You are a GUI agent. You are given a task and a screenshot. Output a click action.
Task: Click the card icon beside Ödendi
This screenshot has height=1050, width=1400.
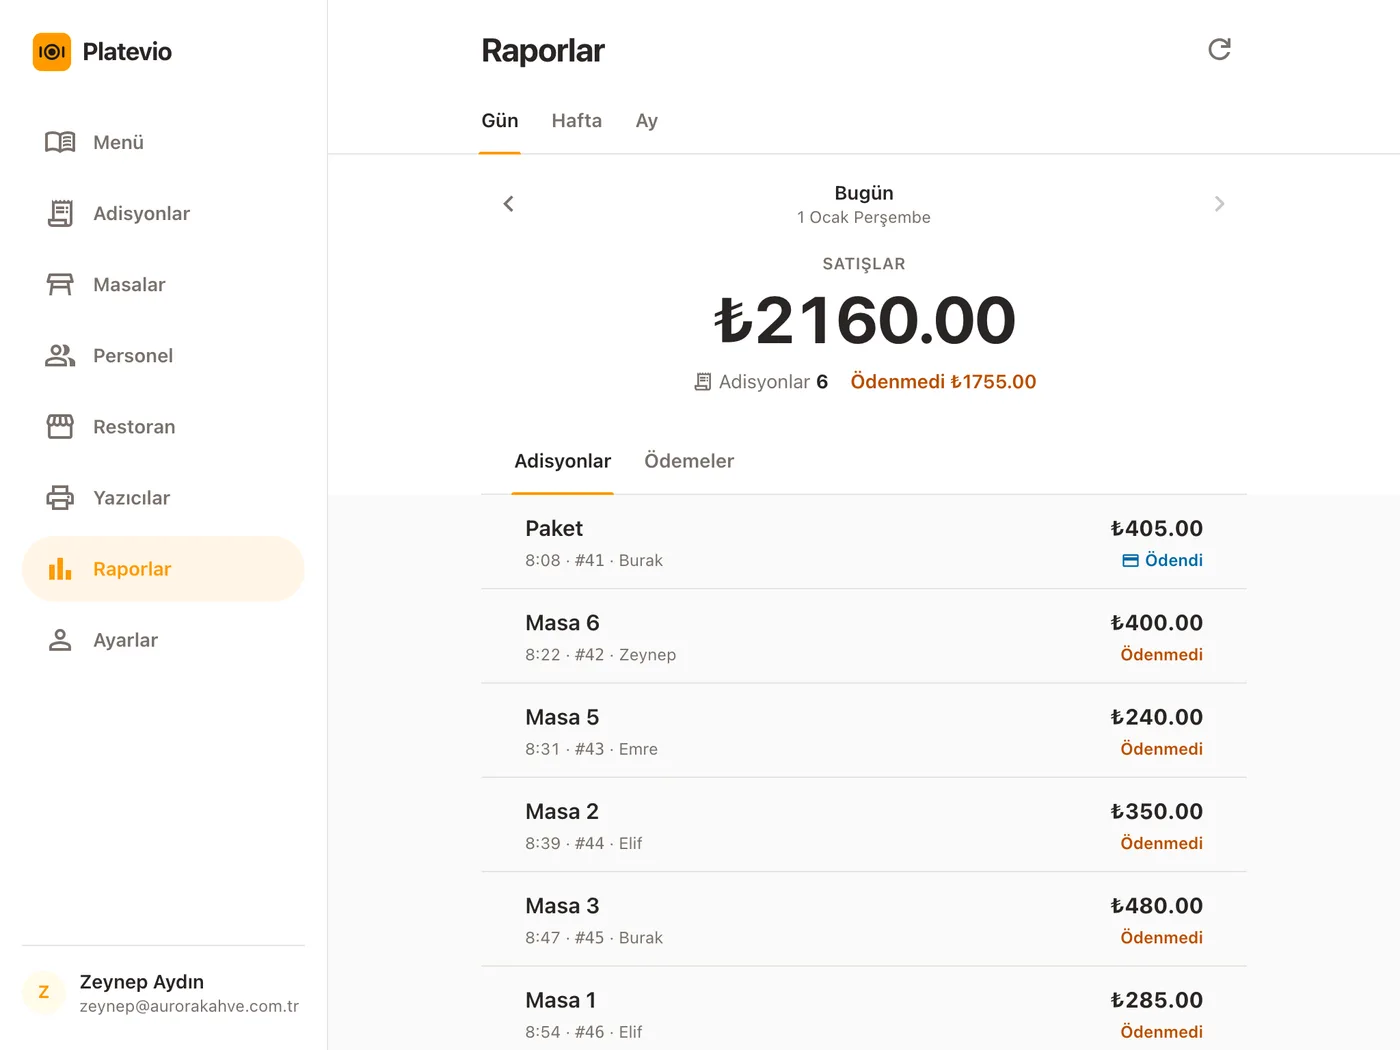1130,561
